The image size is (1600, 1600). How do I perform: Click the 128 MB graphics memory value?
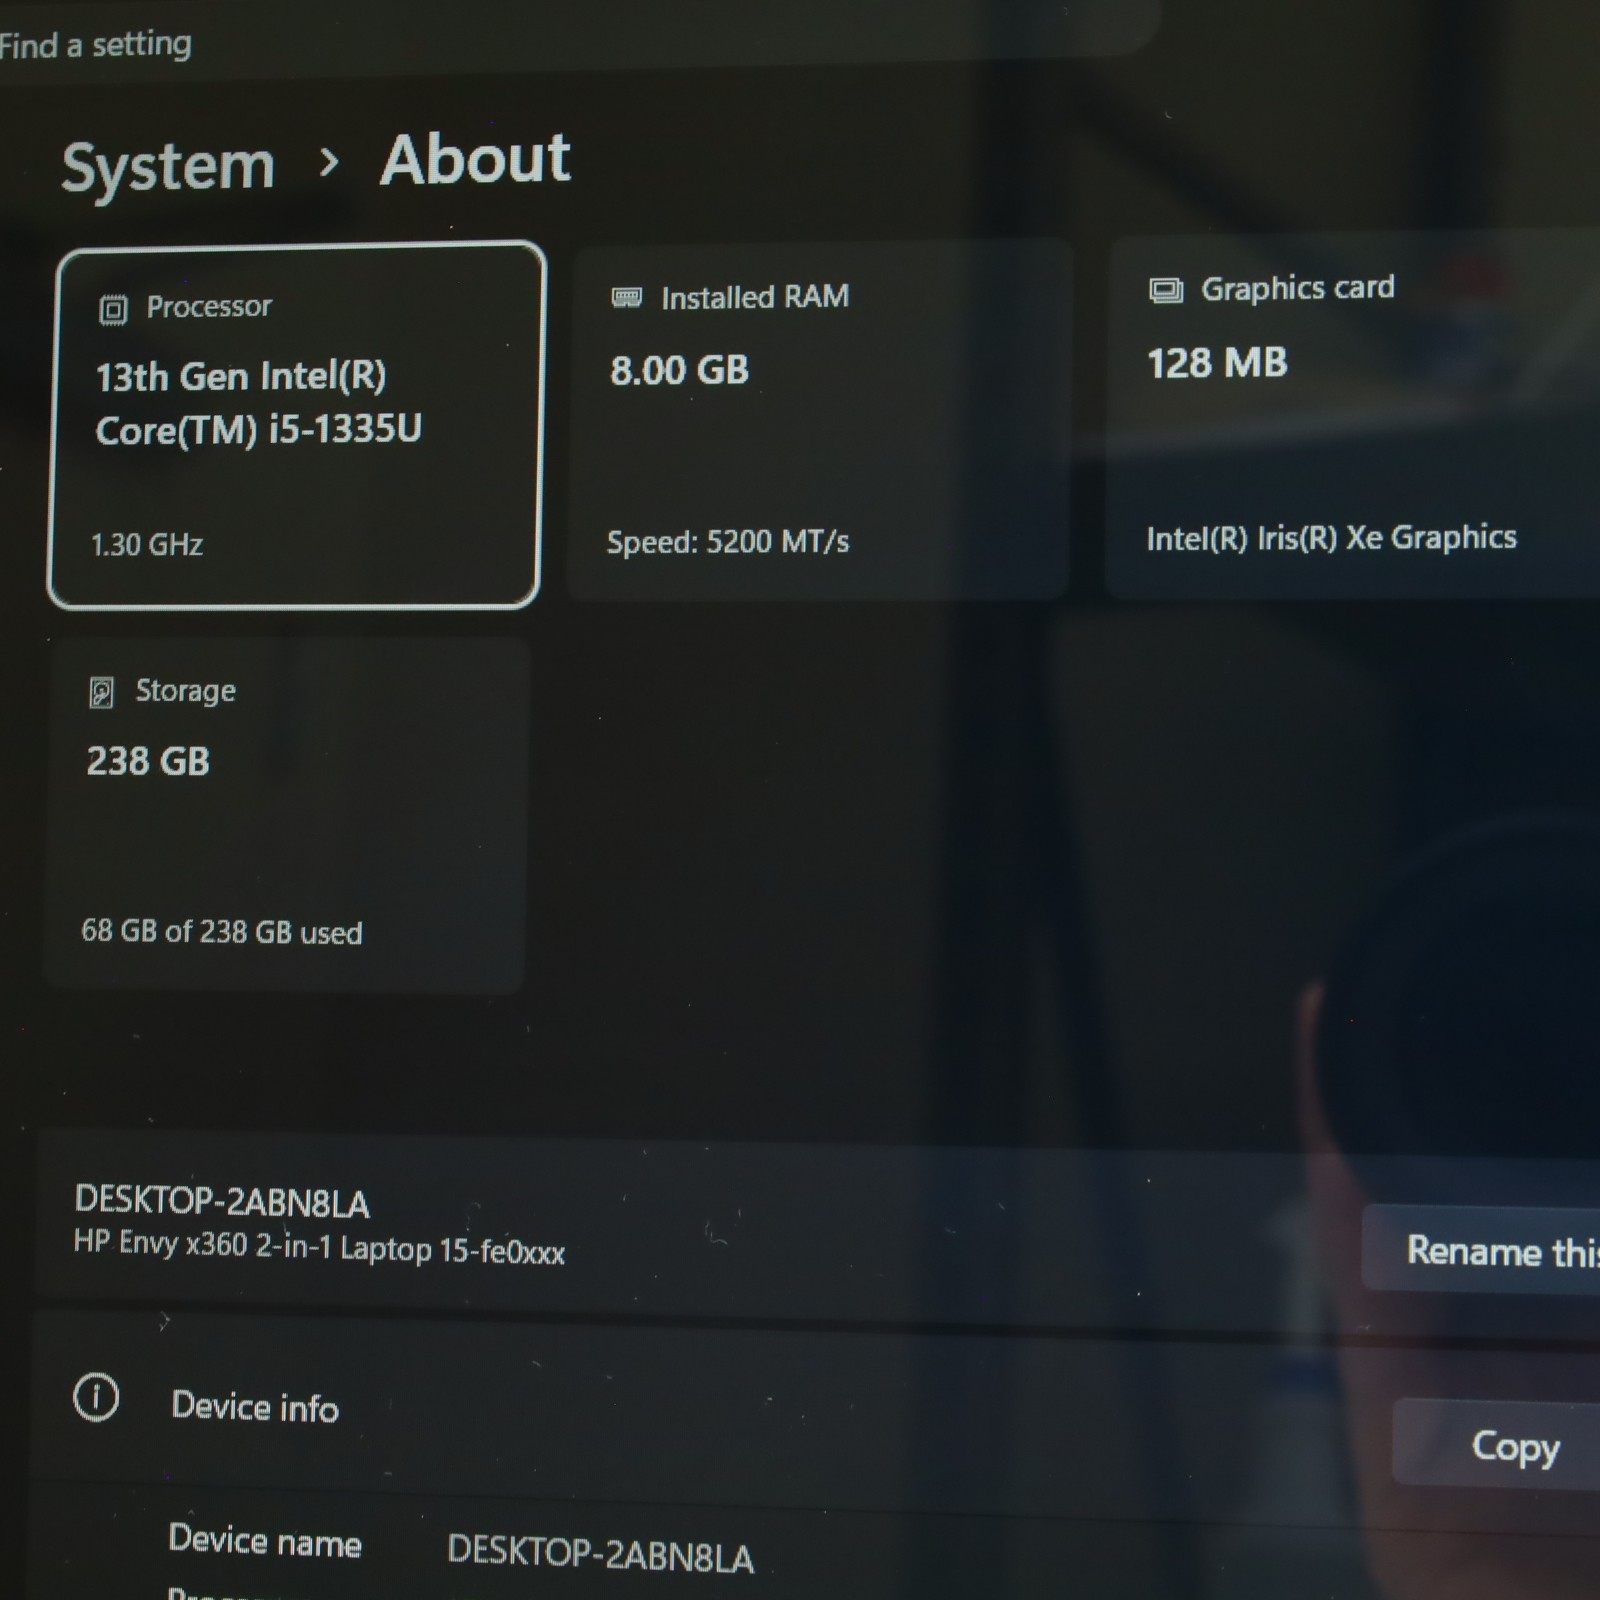pos(1217,363)
